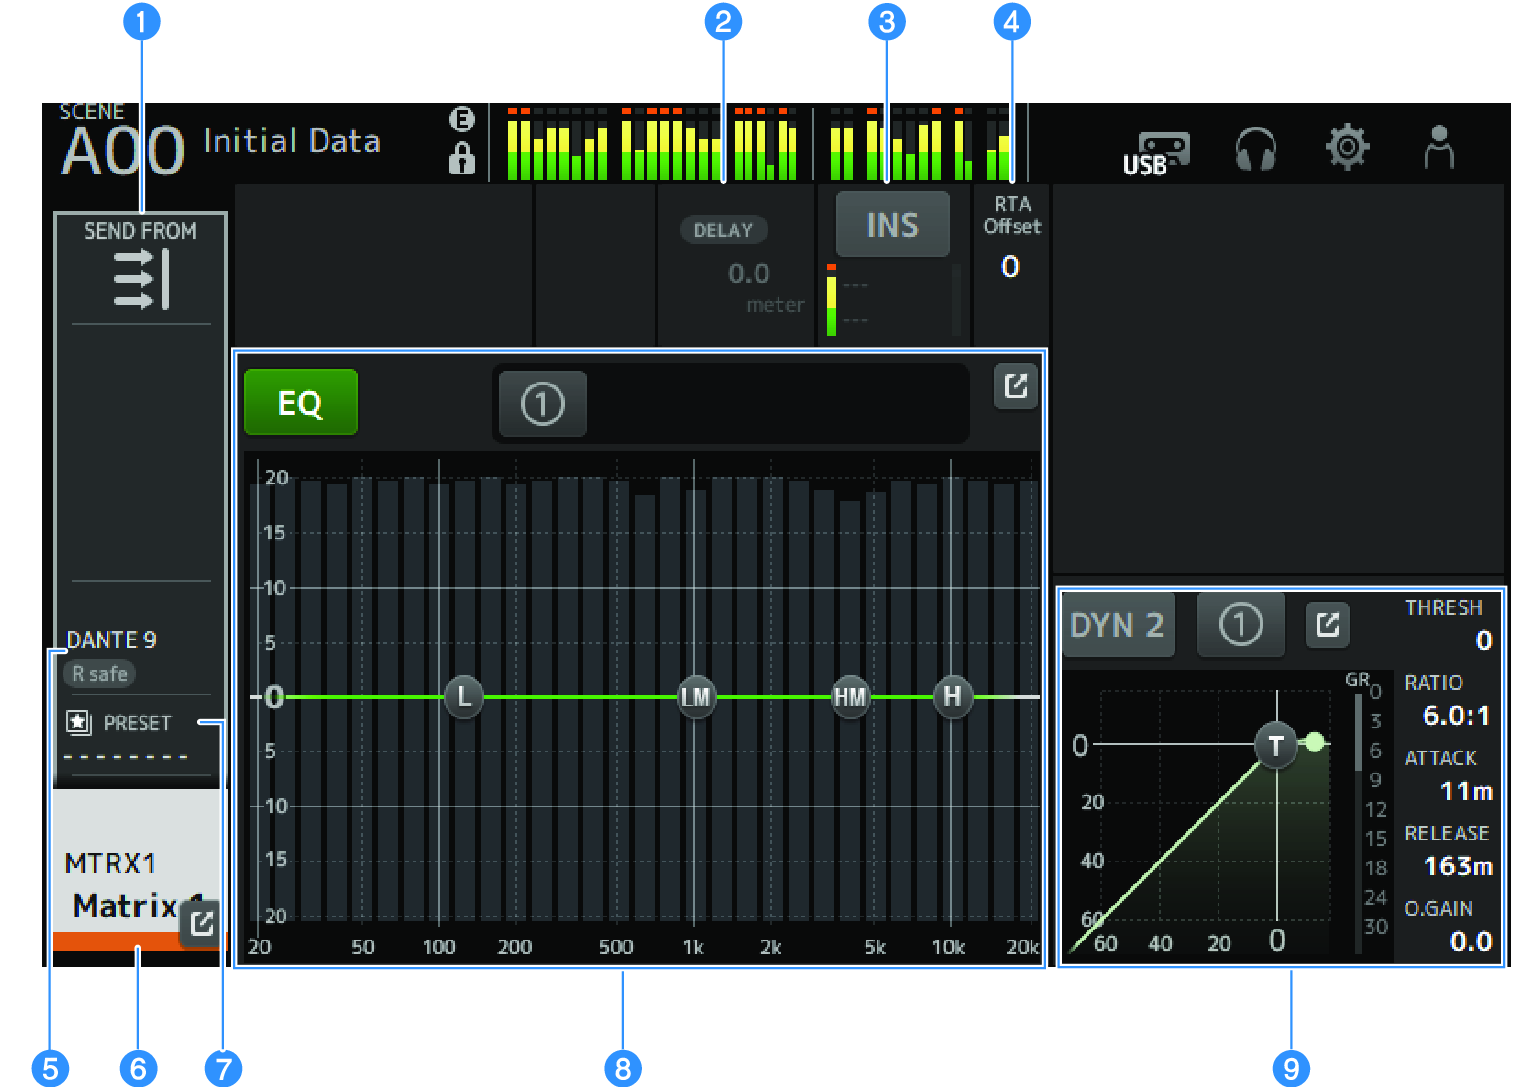Screen dimensions: 1524x1087
Task: Click the user login icon
Action: click(x=1438, y=148)
